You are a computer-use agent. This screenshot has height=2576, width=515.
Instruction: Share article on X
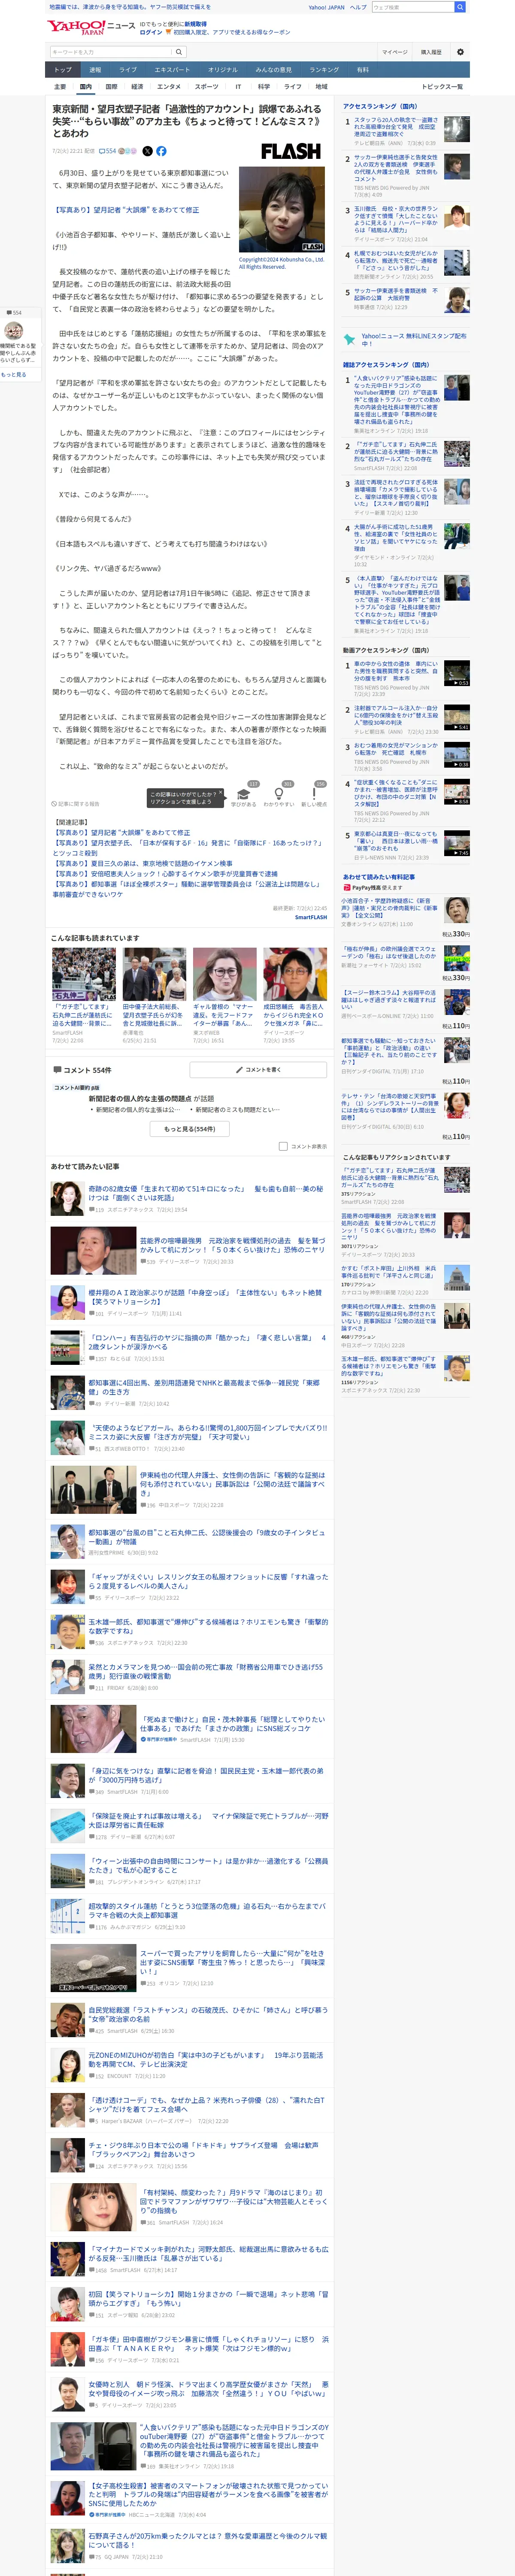(x=147, y=151)
